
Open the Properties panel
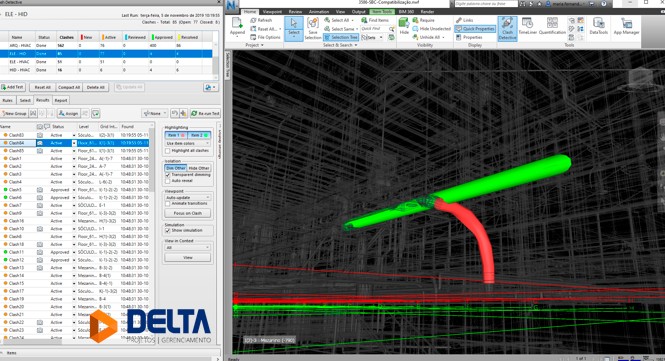tap(469, 37)
